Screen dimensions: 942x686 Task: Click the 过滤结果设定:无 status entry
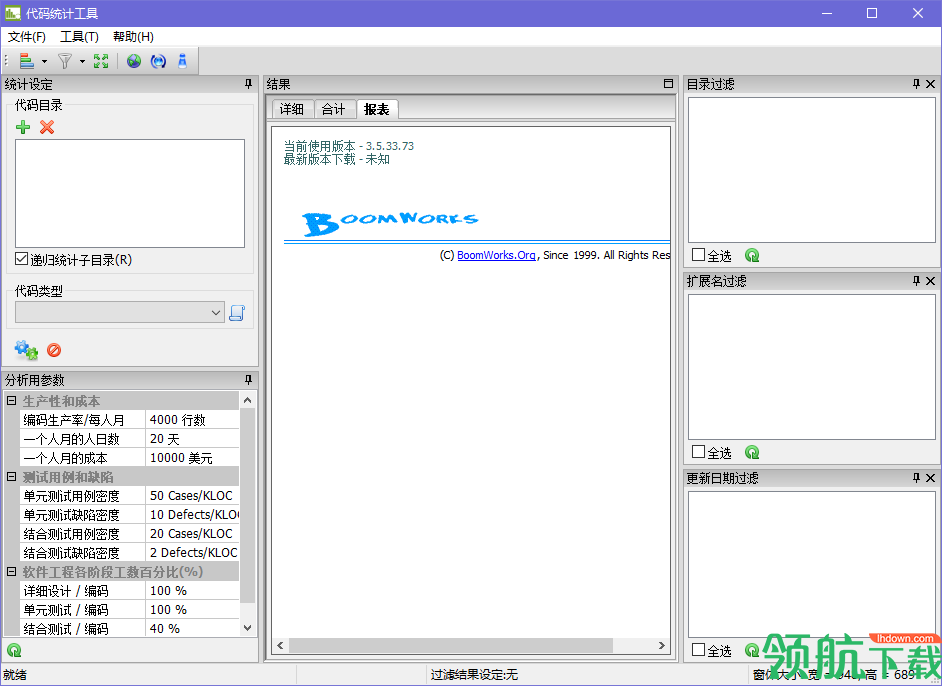[474, 675]
